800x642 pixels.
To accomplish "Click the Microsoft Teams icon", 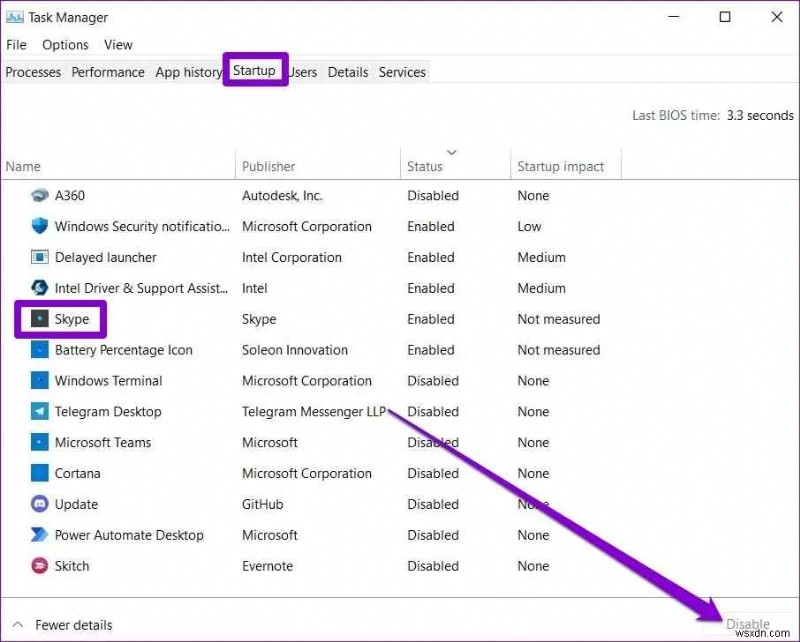I will (x=38, y=442).
